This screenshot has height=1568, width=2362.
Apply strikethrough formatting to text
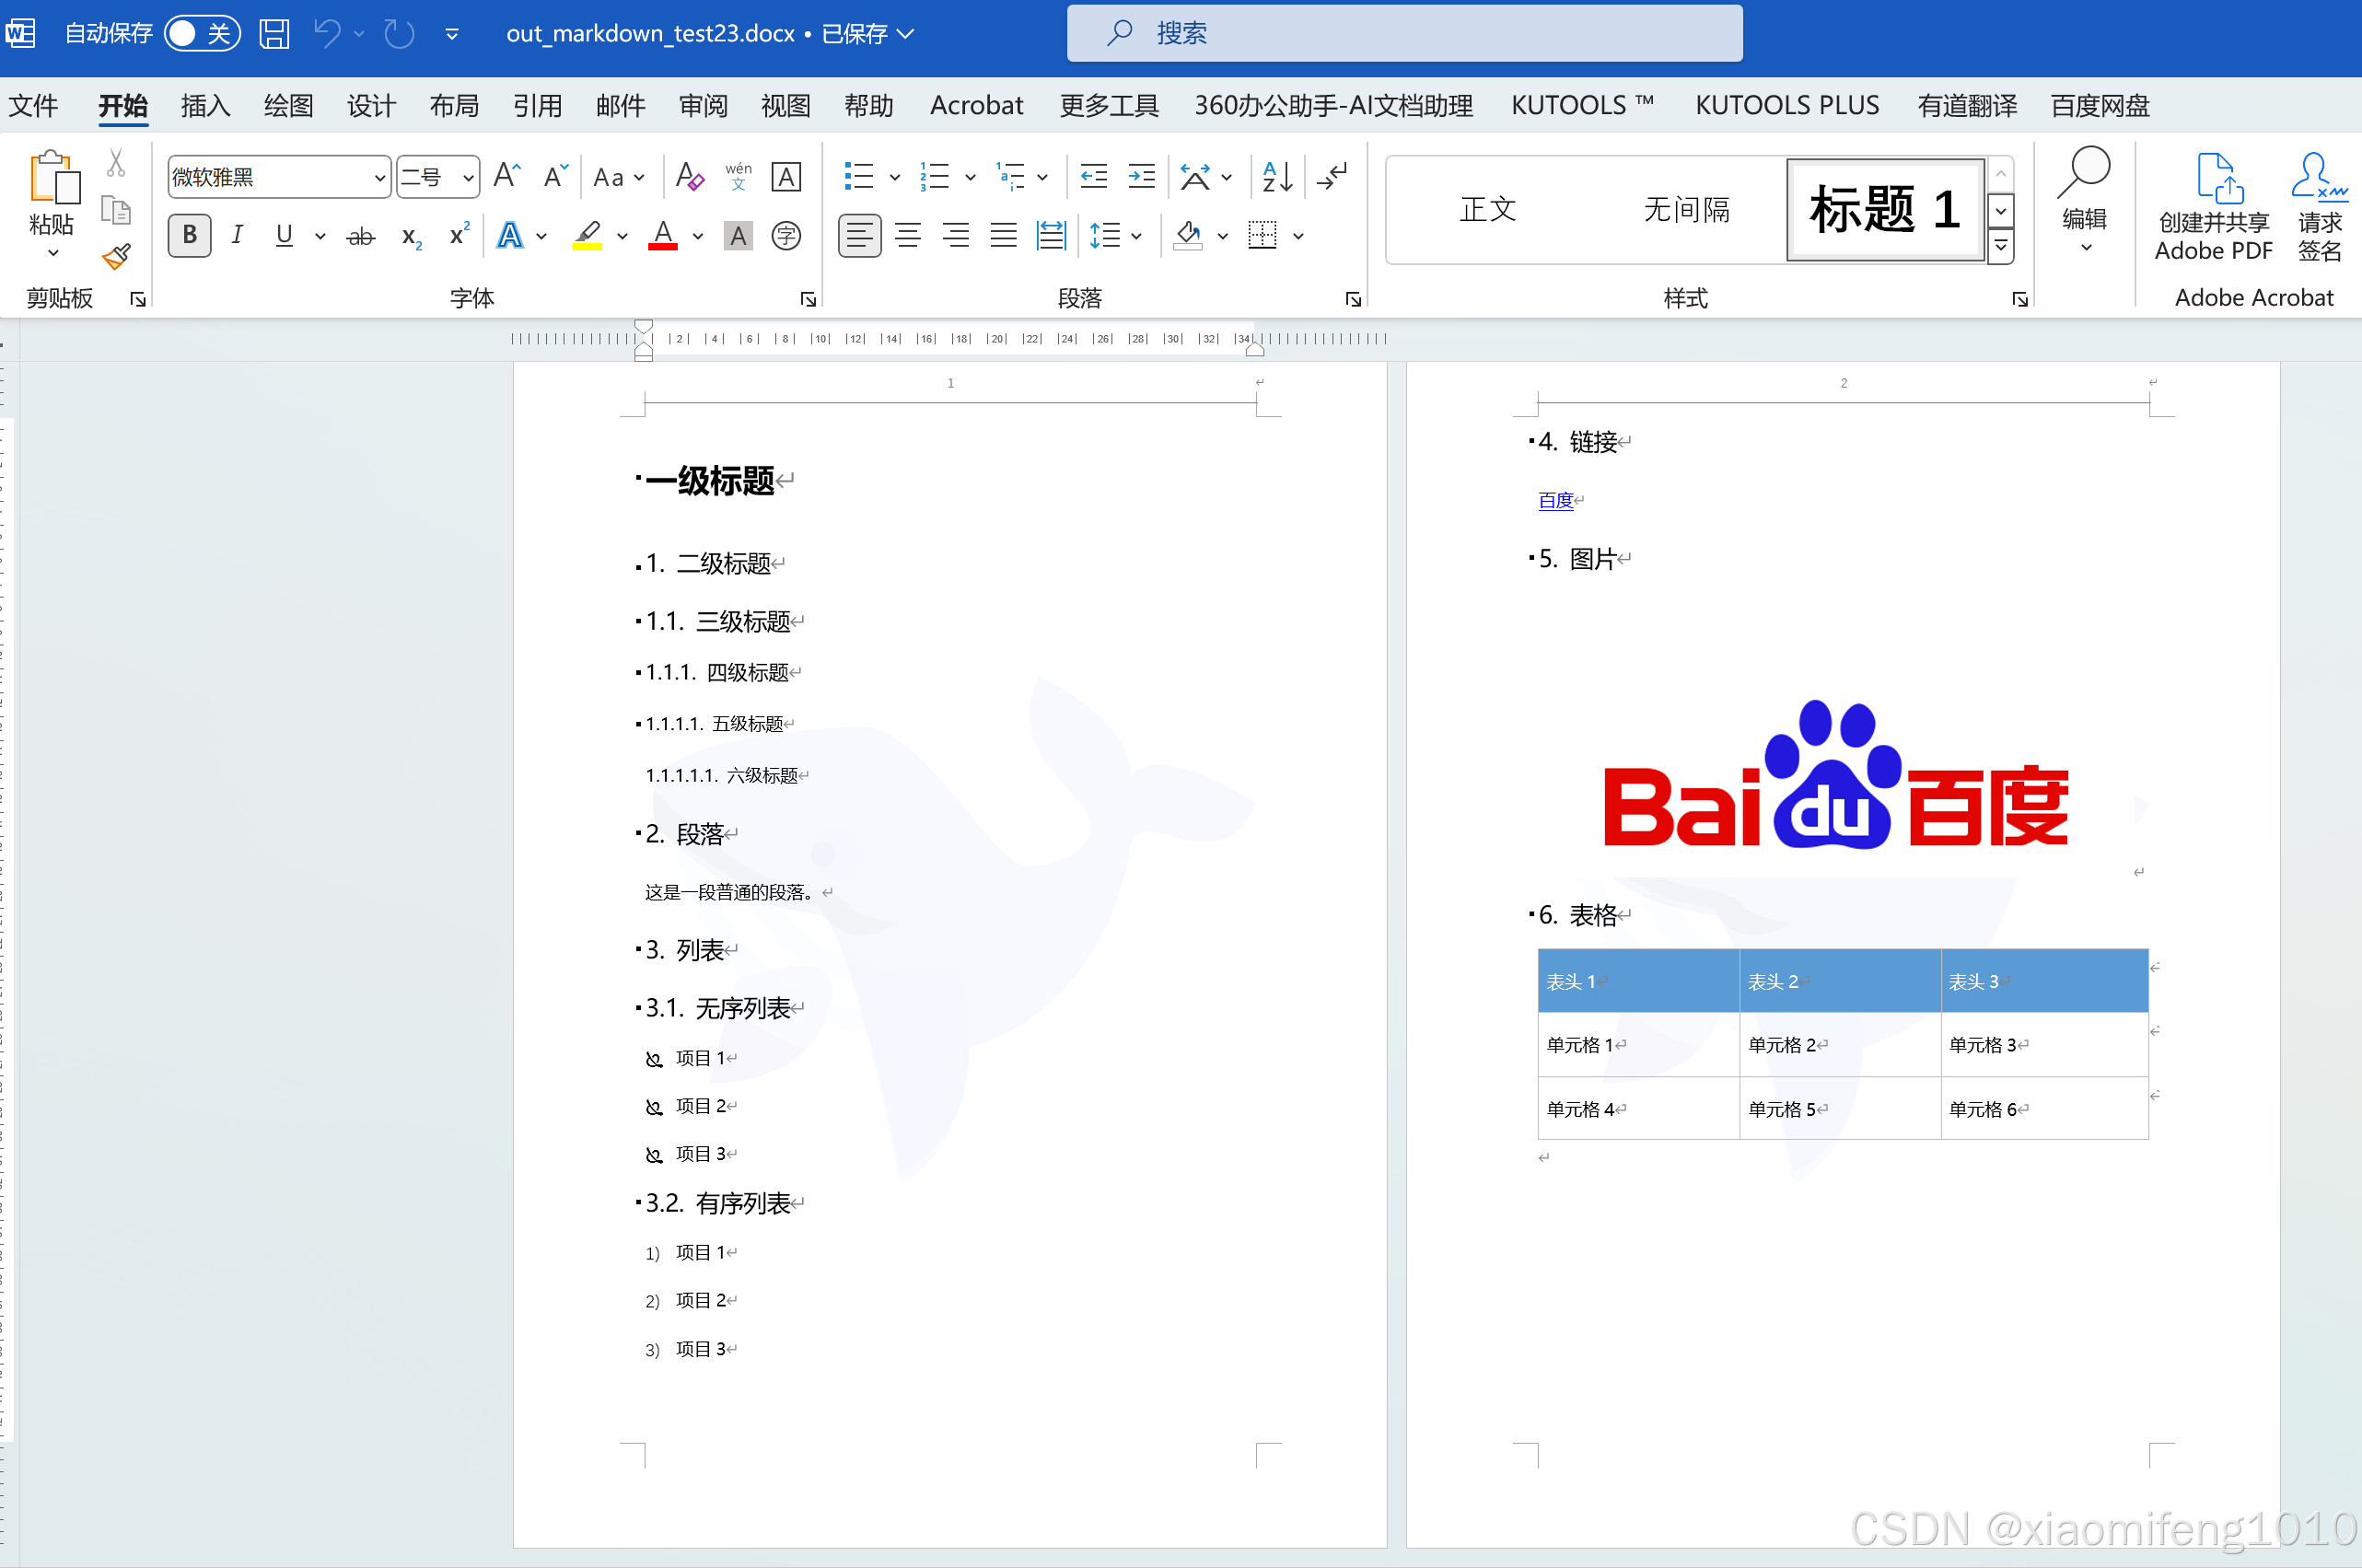(360, 237)
